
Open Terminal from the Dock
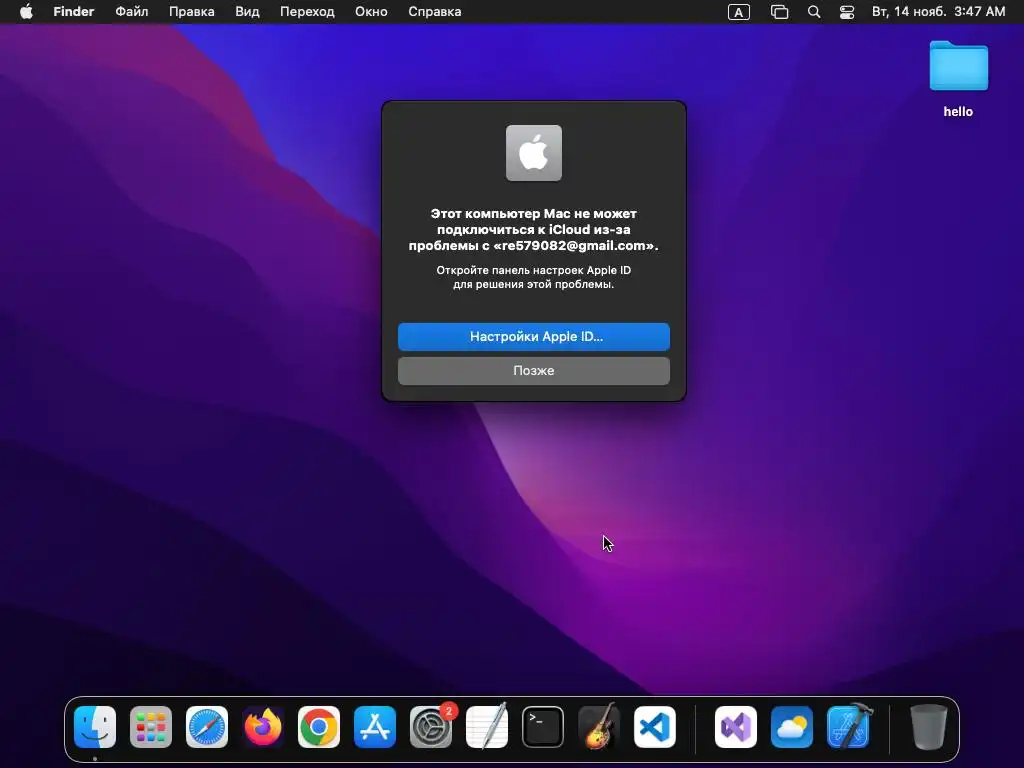pos(543,727)
